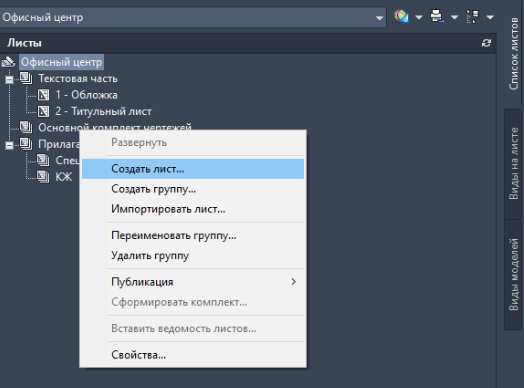Click the sheet set publish-to-DWF icon
The image size is (524, 388).
coord(401,16)
